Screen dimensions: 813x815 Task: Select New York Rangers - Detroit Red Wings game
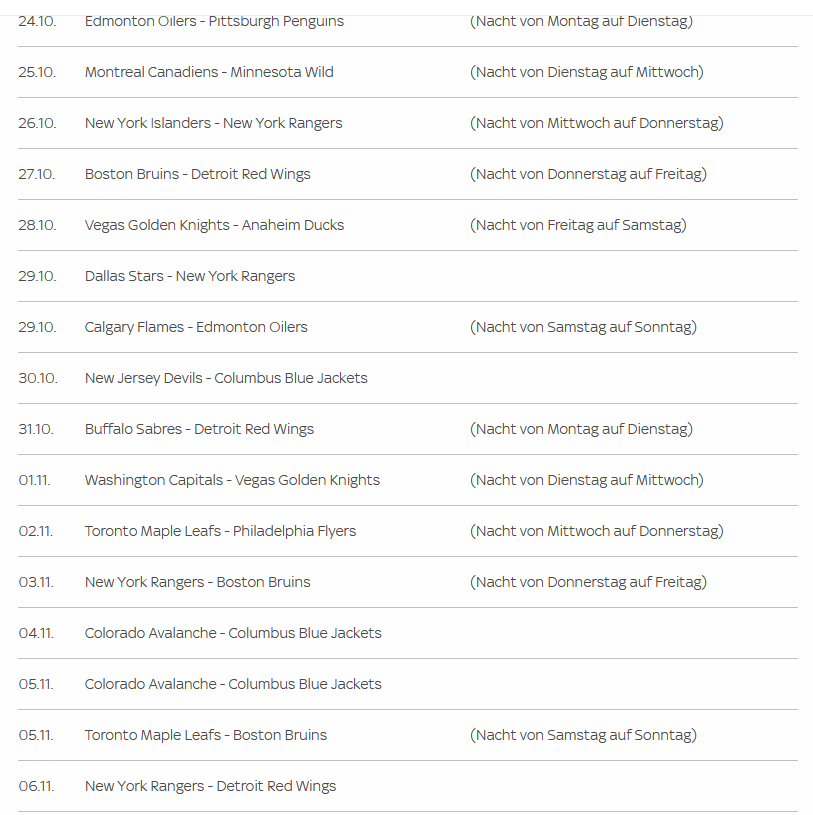pyautogui.click(x=210, y=786)
